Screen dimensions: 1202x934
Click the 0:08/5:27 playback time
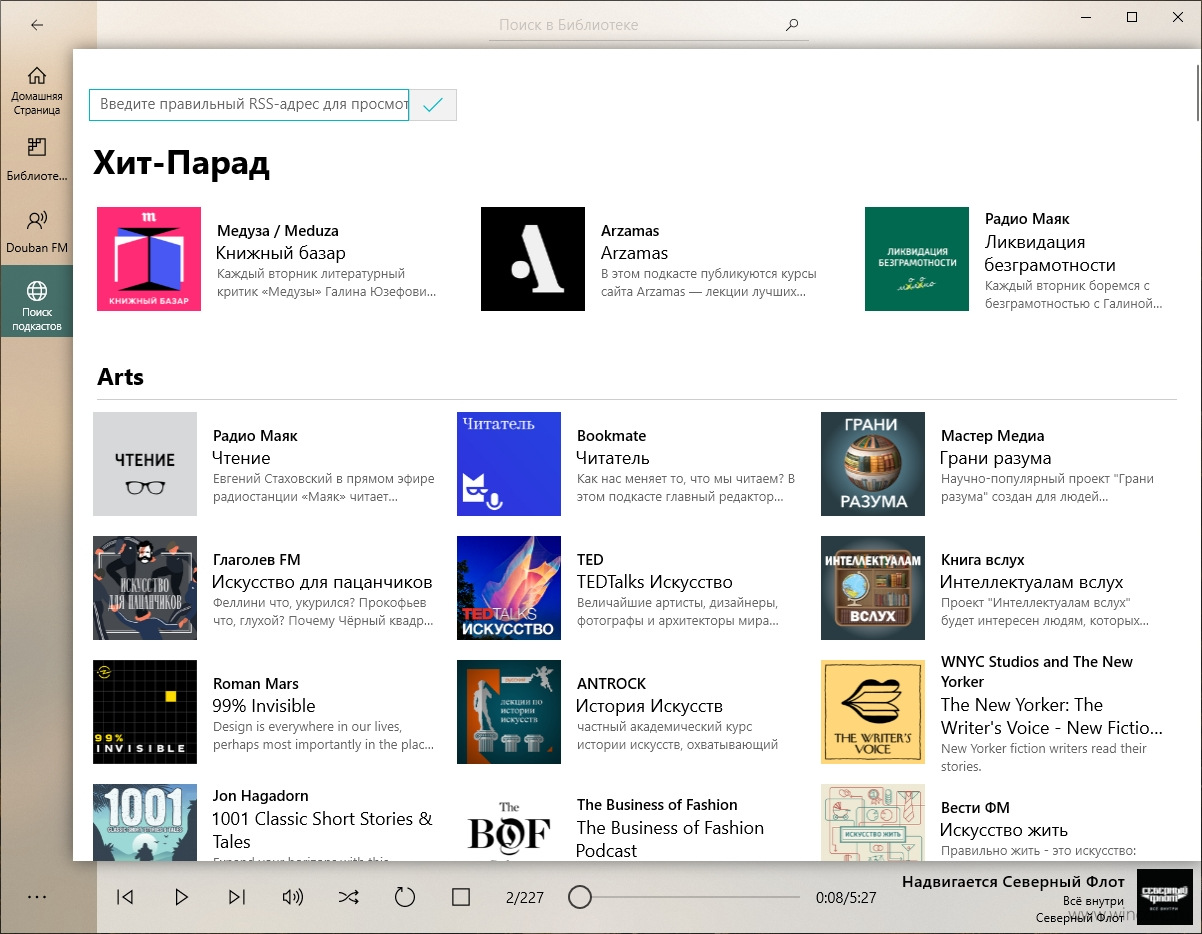(x=846, y=898)
